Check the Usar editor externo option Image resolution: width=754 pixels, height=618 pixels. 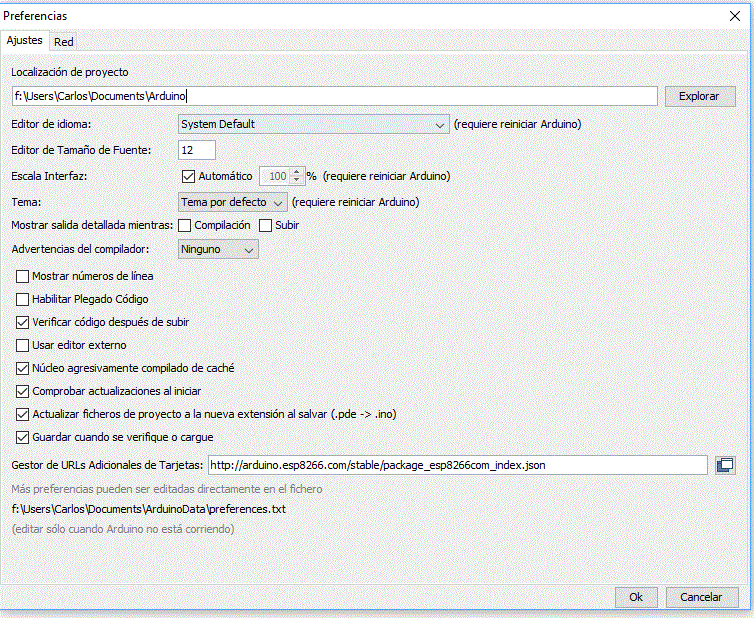(x=23, y=345)
